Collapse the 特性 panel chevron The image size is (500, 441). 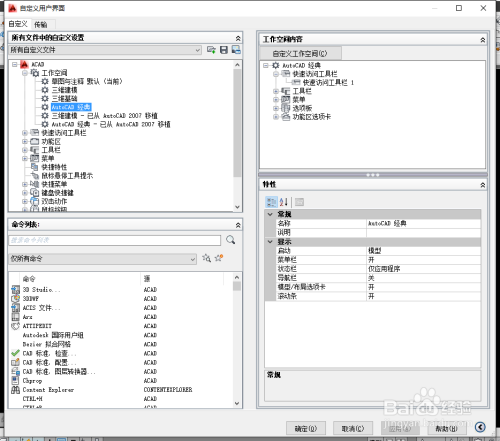click(482, 185)
